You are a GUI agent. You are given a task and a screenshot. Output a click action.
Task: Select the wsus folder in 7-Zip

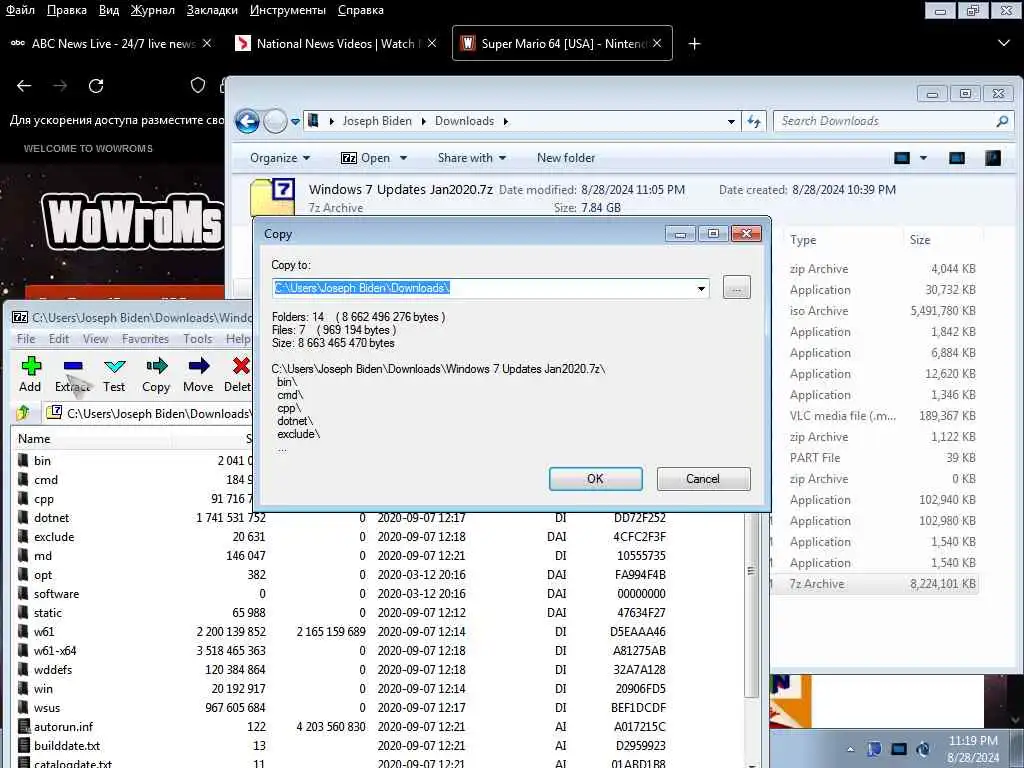point(47,708)
